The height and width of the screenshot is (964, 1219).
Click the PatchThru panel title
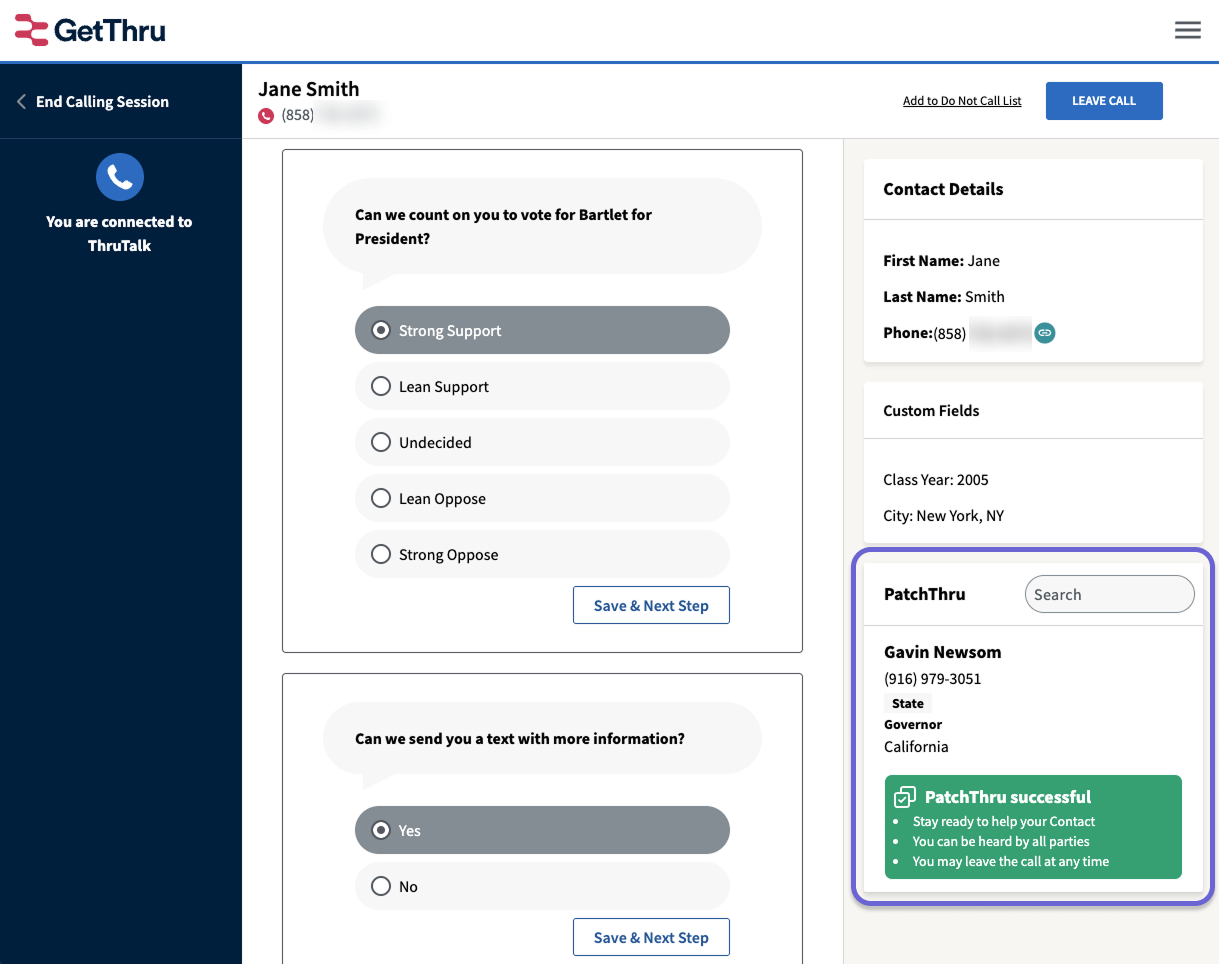coord(925,594)
